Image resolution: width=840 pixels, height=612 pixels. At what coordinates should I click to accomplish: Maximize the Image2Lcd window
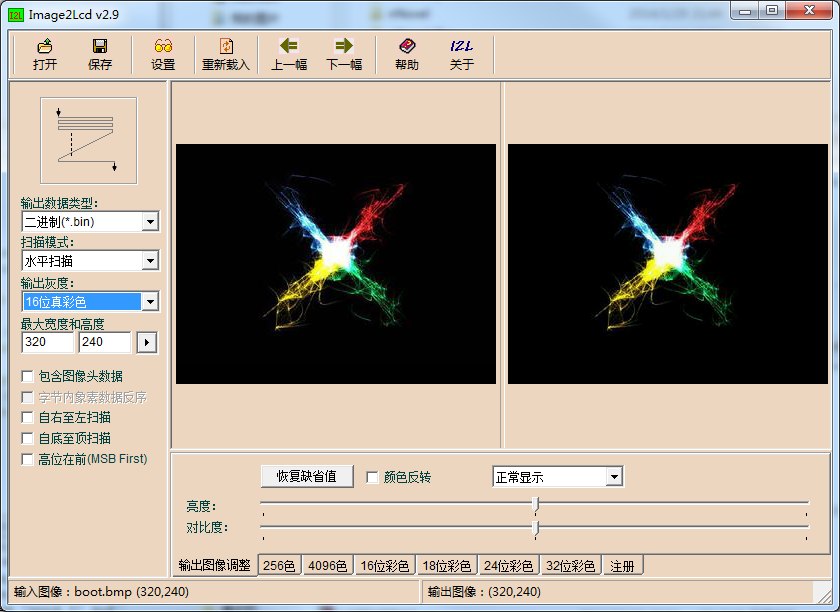tap(771, 10)
